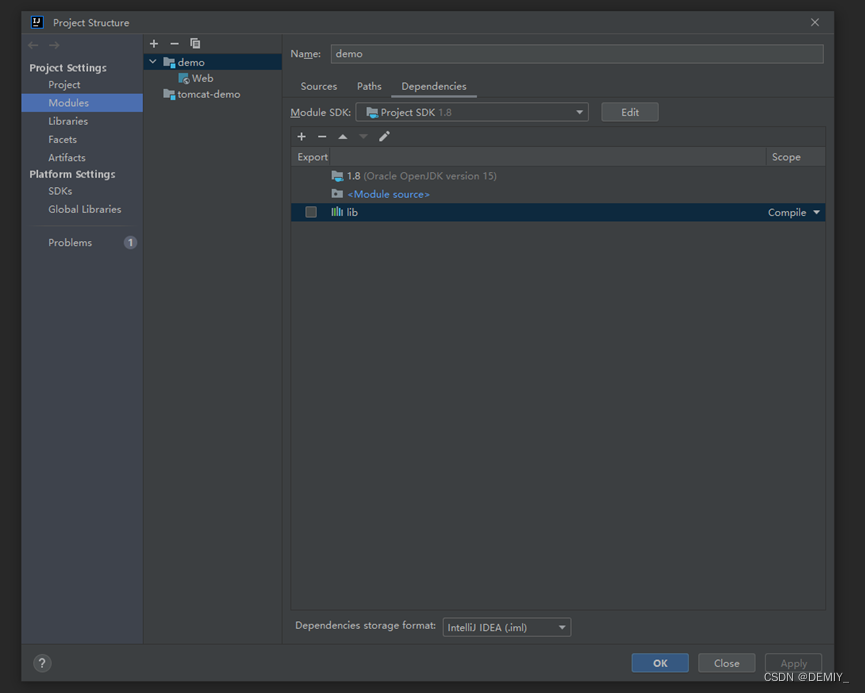Switch to the Paths tab
The width and height of the screenshot is (865, 693).
click(x=369, y=86)
